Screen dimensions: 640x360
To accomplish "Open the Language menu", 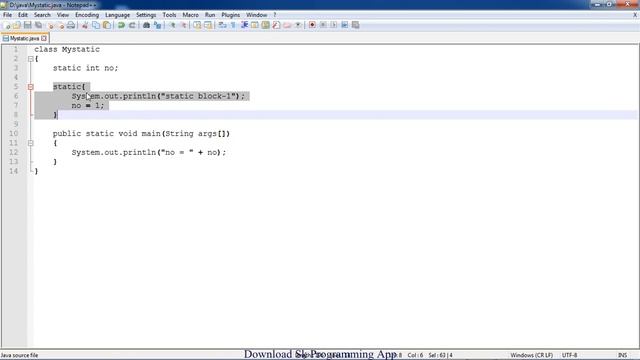I will coord(117,15).
